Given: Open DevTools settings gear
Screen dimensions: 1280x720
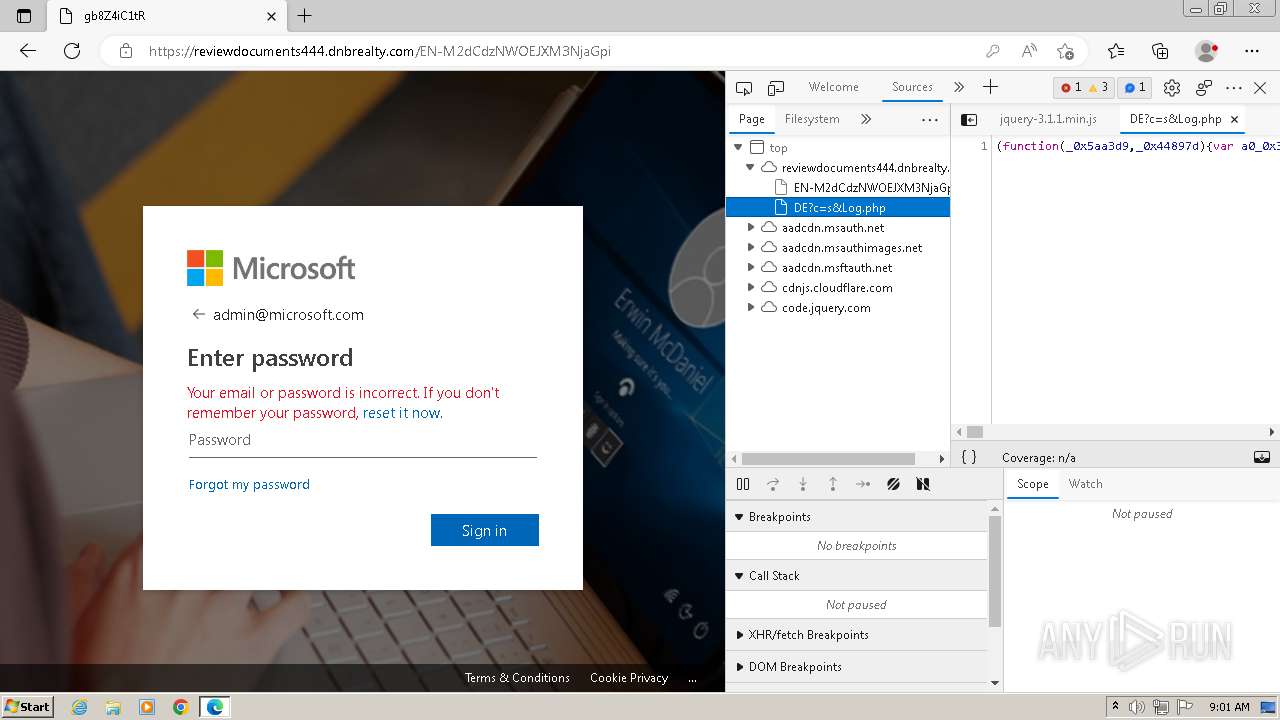Looking at the screenshot, I should (x=1172, y=88).
